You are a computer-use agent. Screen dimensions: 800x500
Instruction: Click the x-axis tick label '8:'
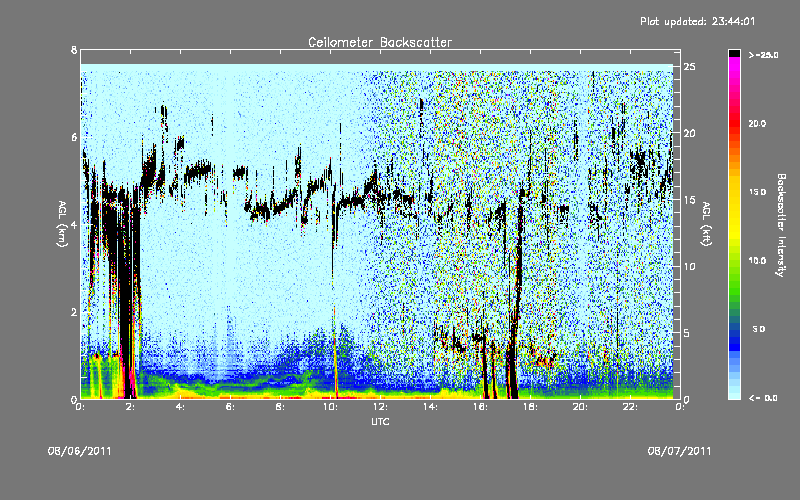click(281, 407)
